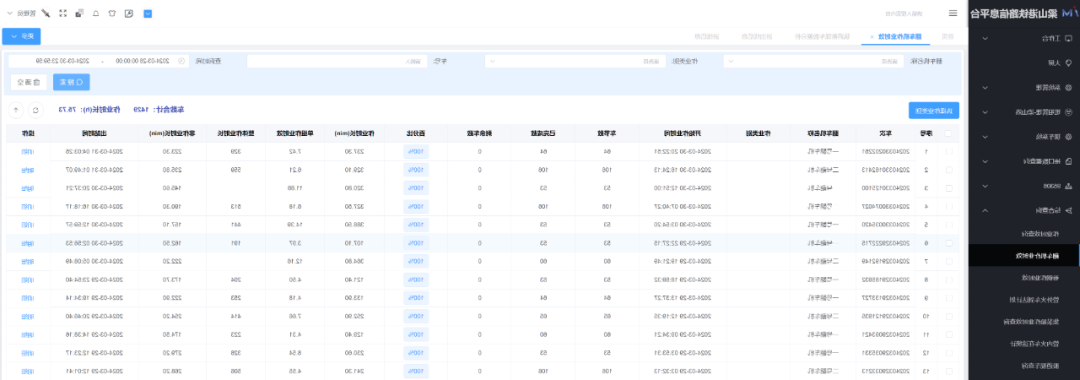The image size is (1080, 380).
Task: Click the 车数合计: 1429 summary text
Action: coord(159,110)
